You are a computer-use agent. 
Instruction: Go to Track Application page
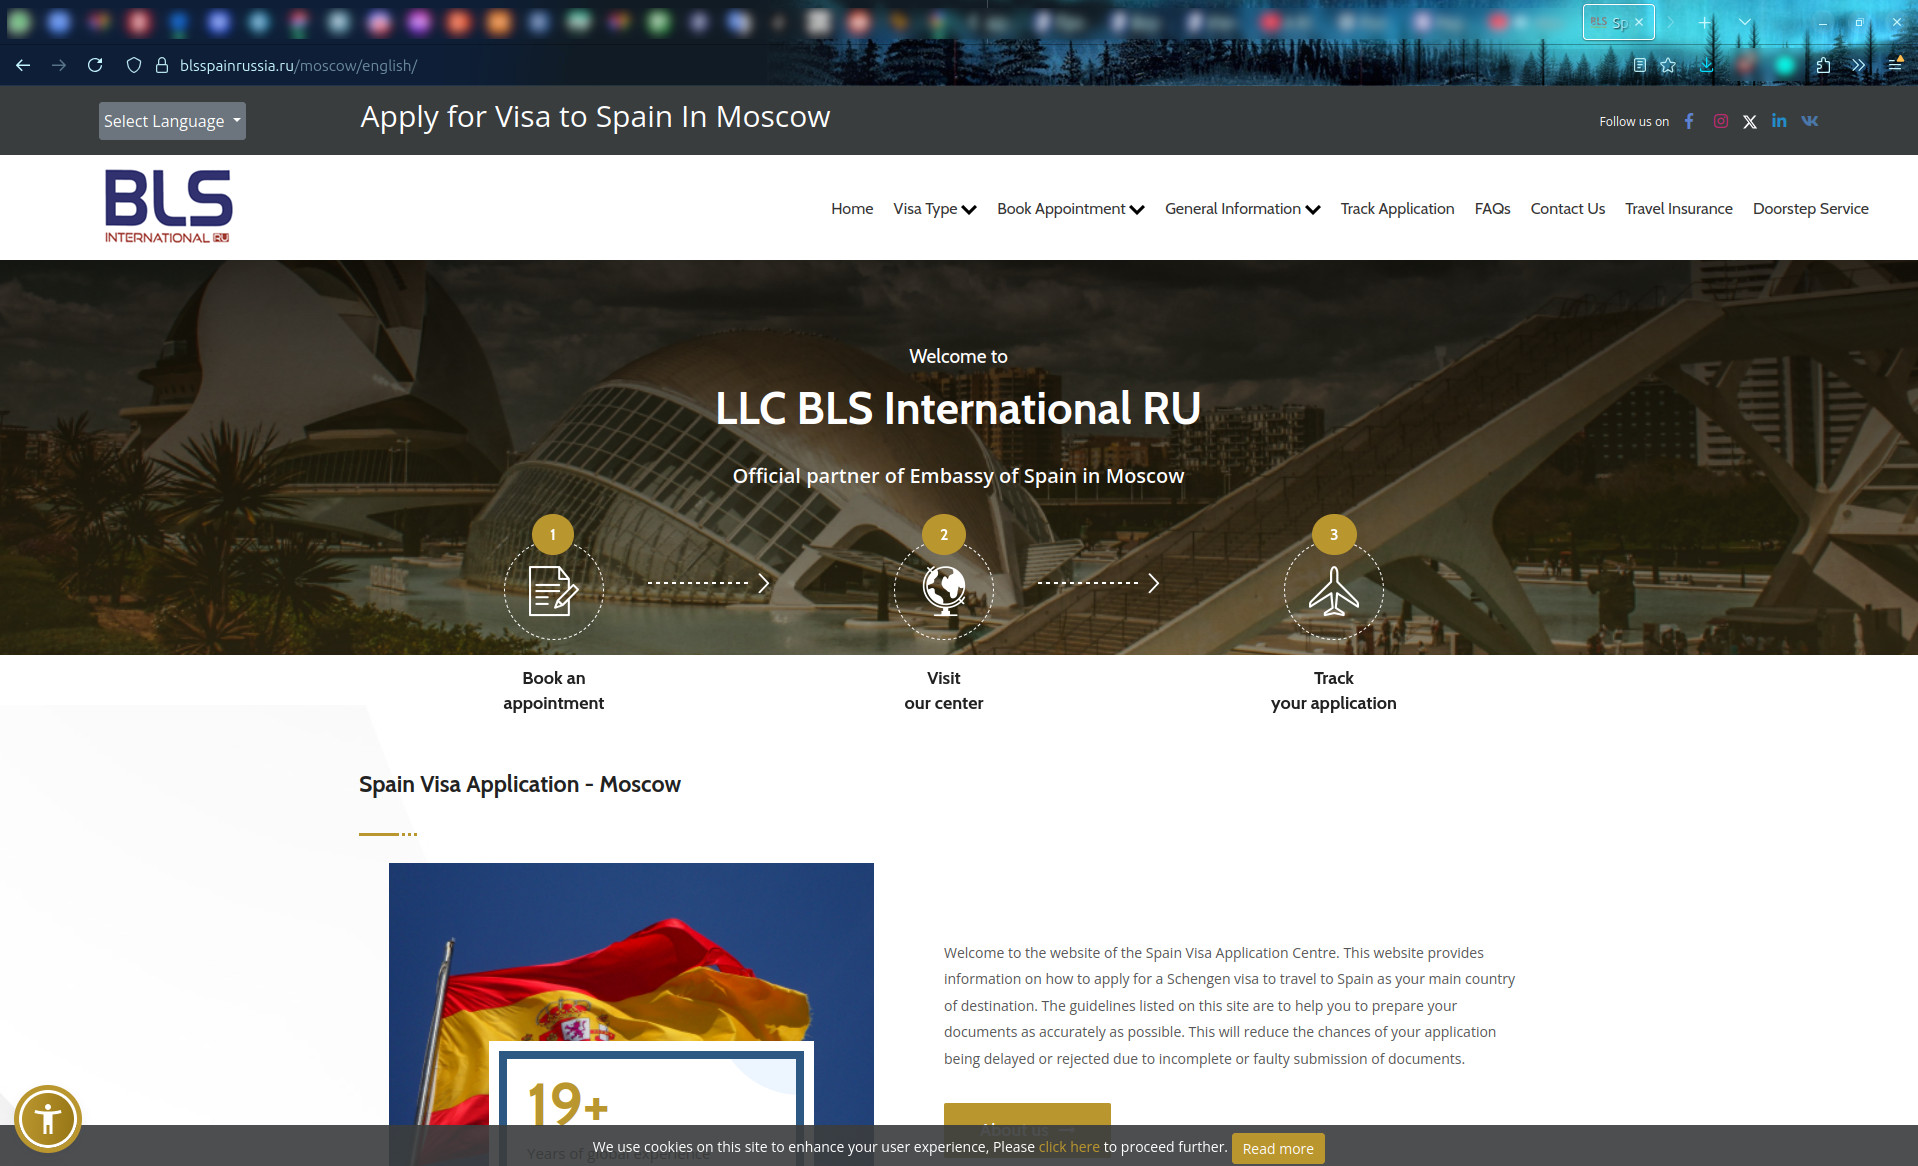1397,209
